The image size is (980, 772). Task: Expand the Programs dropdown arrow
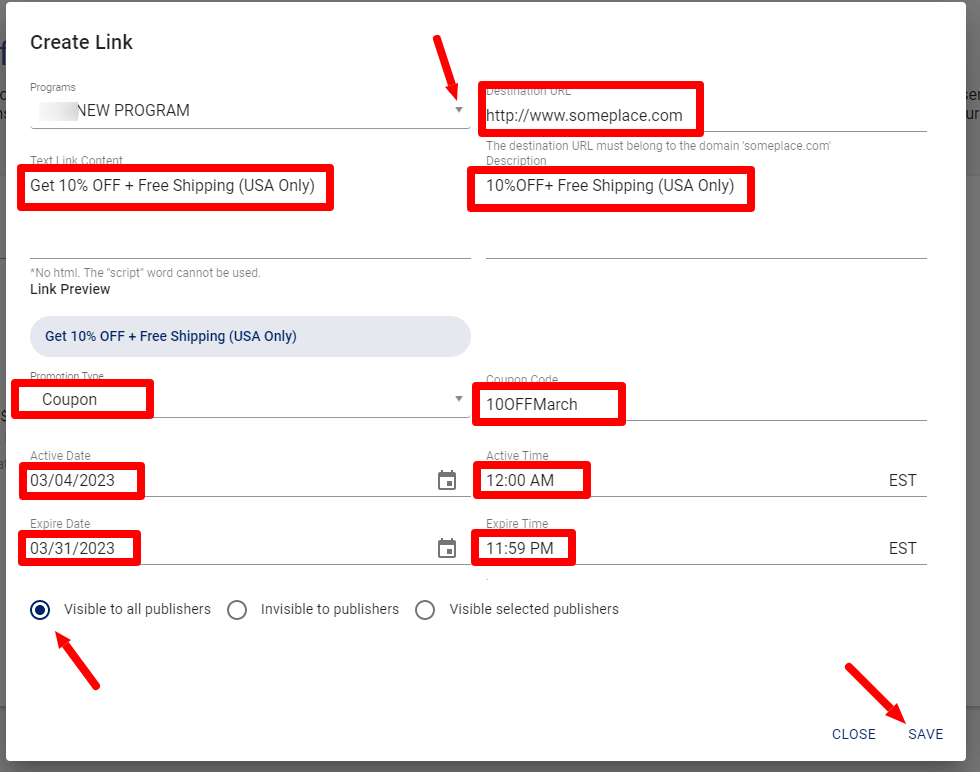pyautogui.click(x=459, y=109)
